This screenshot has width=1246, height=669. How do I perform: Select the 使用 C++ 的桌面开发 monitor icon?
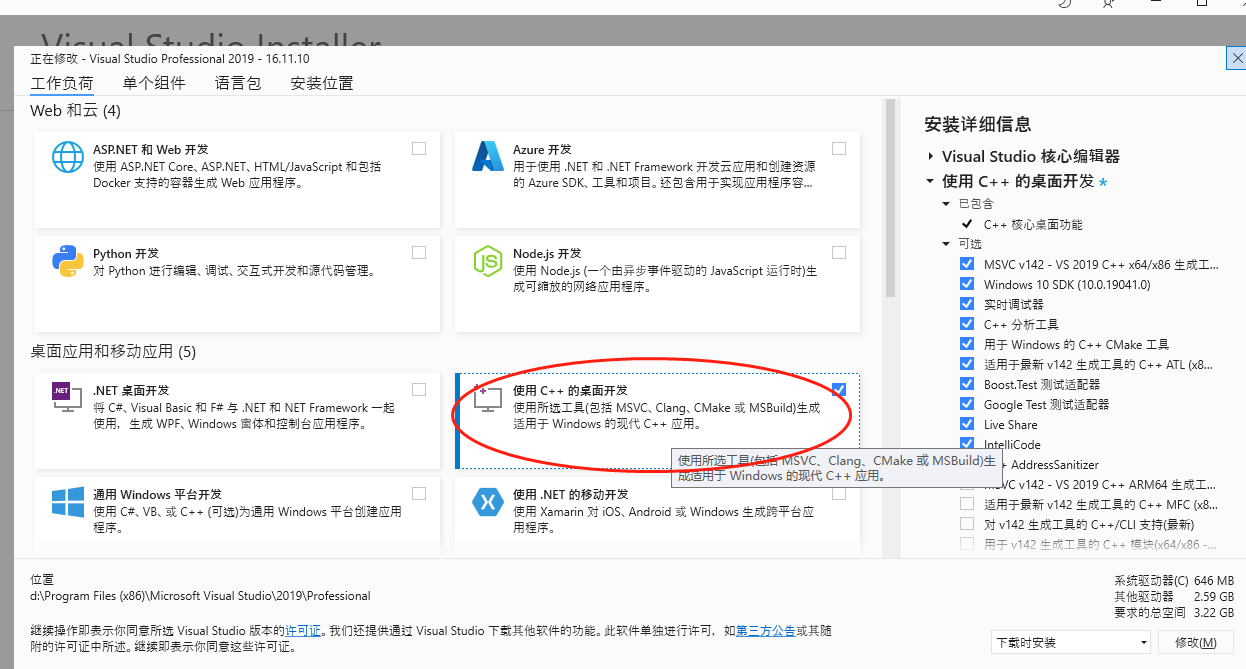[x=487, y=399]
